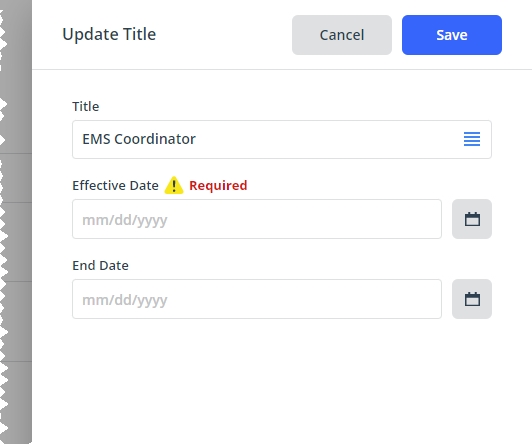
Task: Click the Title field label
Action: [86, 107]
